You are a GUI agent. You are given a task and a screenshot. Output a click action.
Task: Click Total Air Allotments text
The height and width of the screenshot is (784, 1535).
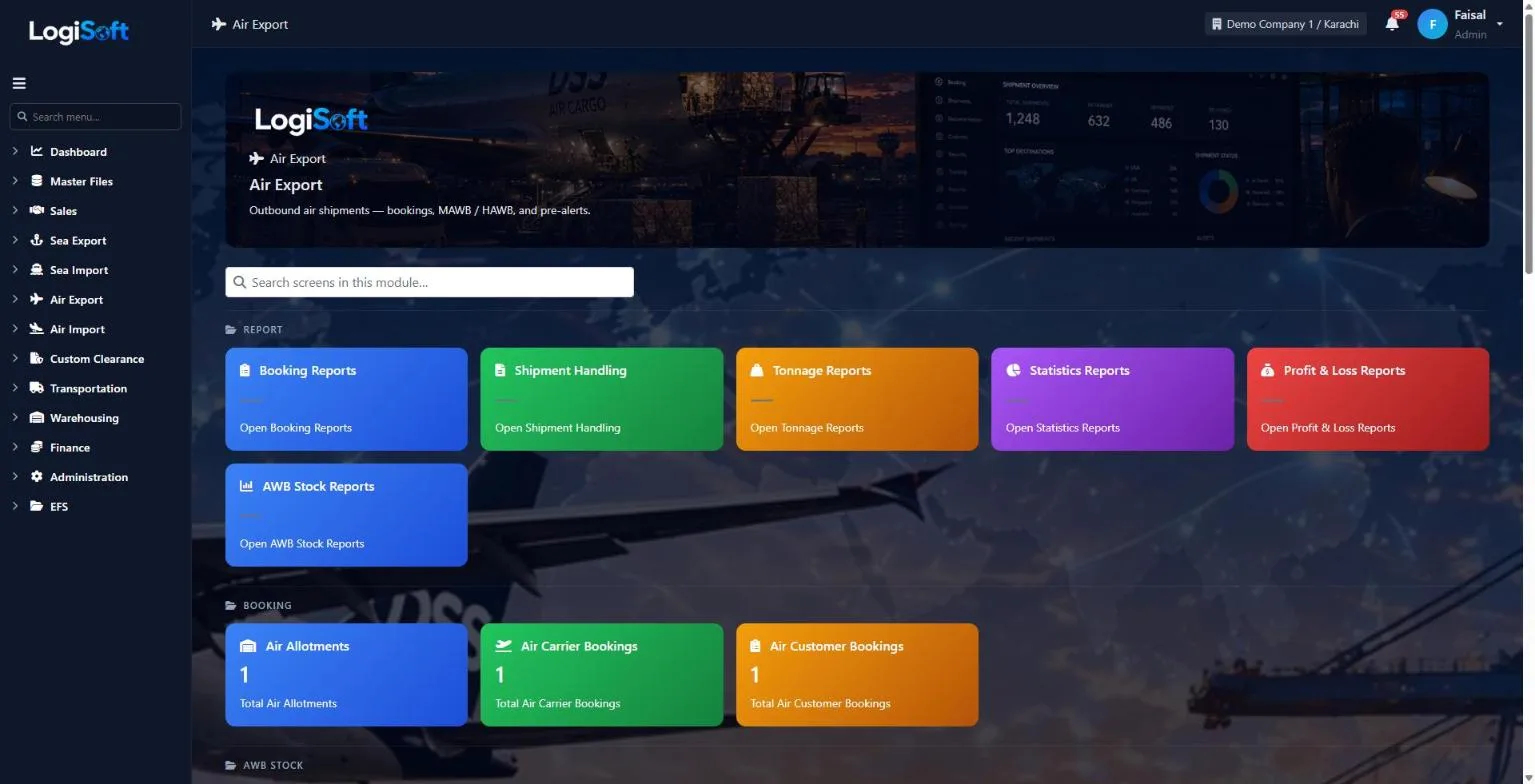tap(288, 704)
